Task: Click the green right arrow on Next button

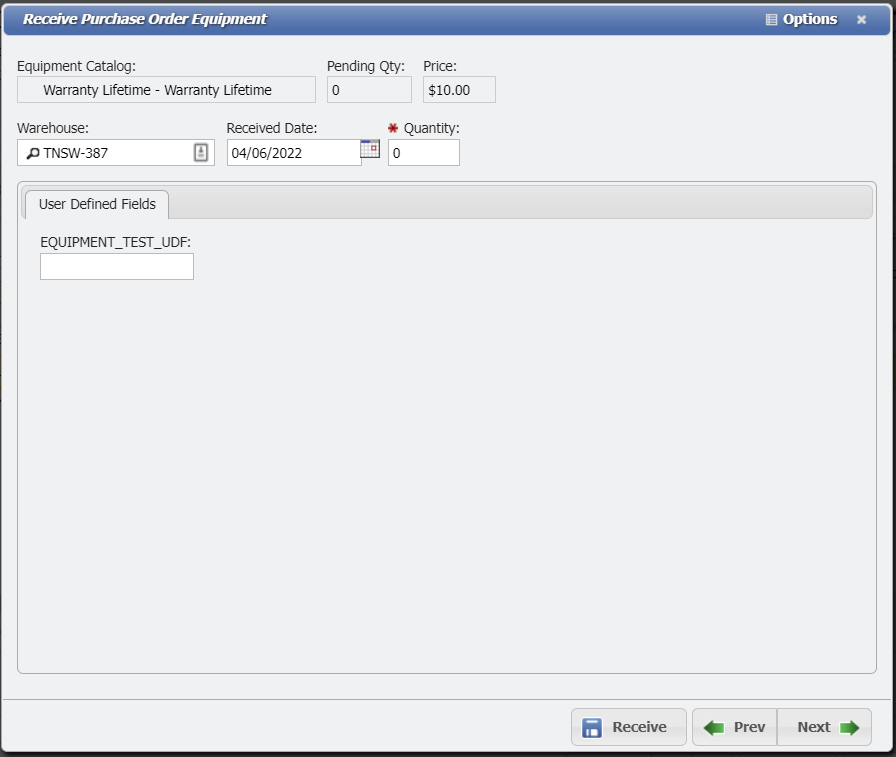Action: pyautogui.click(x=848, y=727)
